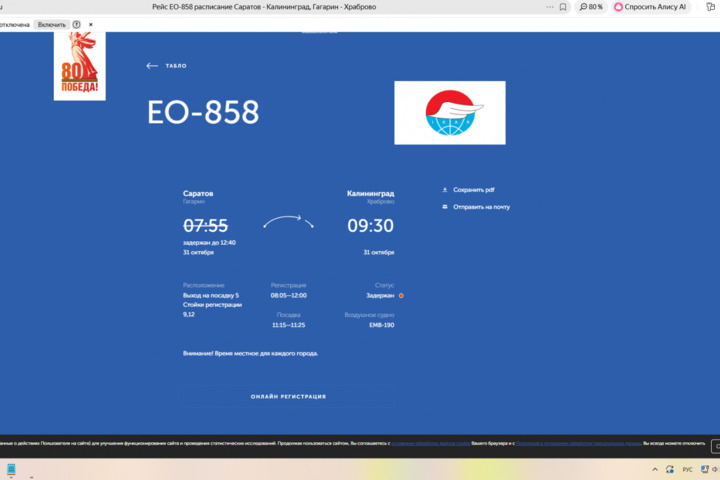This screenshot has width=720, height=480.
Task: Click the РУС keyboard language indicator
Action: click(x=687, y=469)
